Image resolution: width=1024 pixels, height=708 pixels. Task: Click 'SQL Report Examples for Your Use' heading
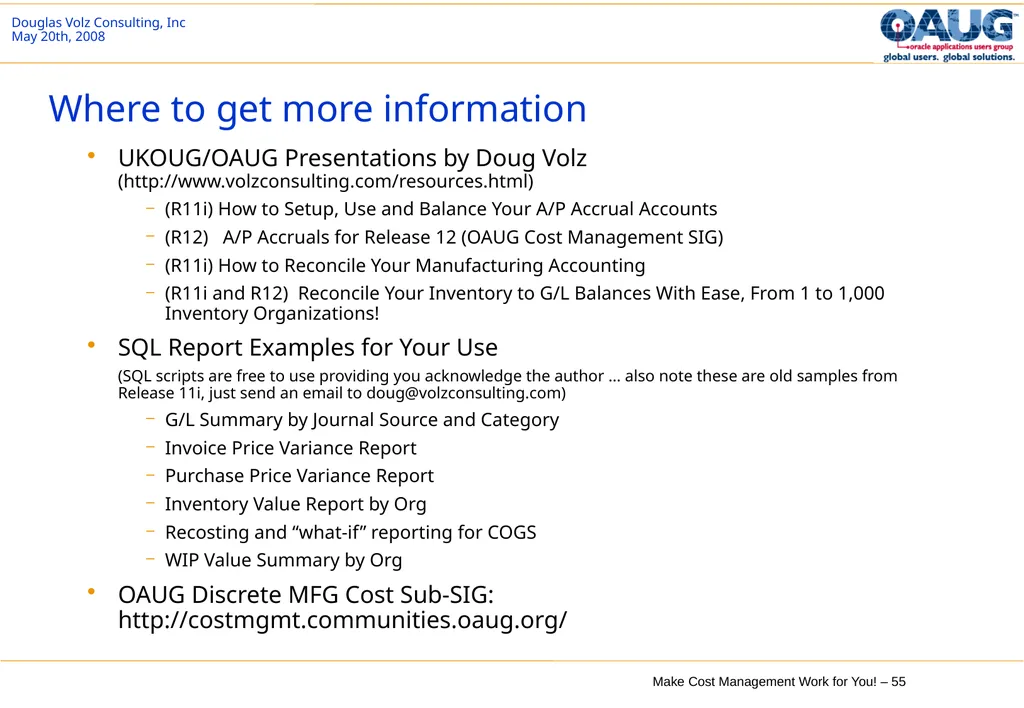tap(308, 347)
